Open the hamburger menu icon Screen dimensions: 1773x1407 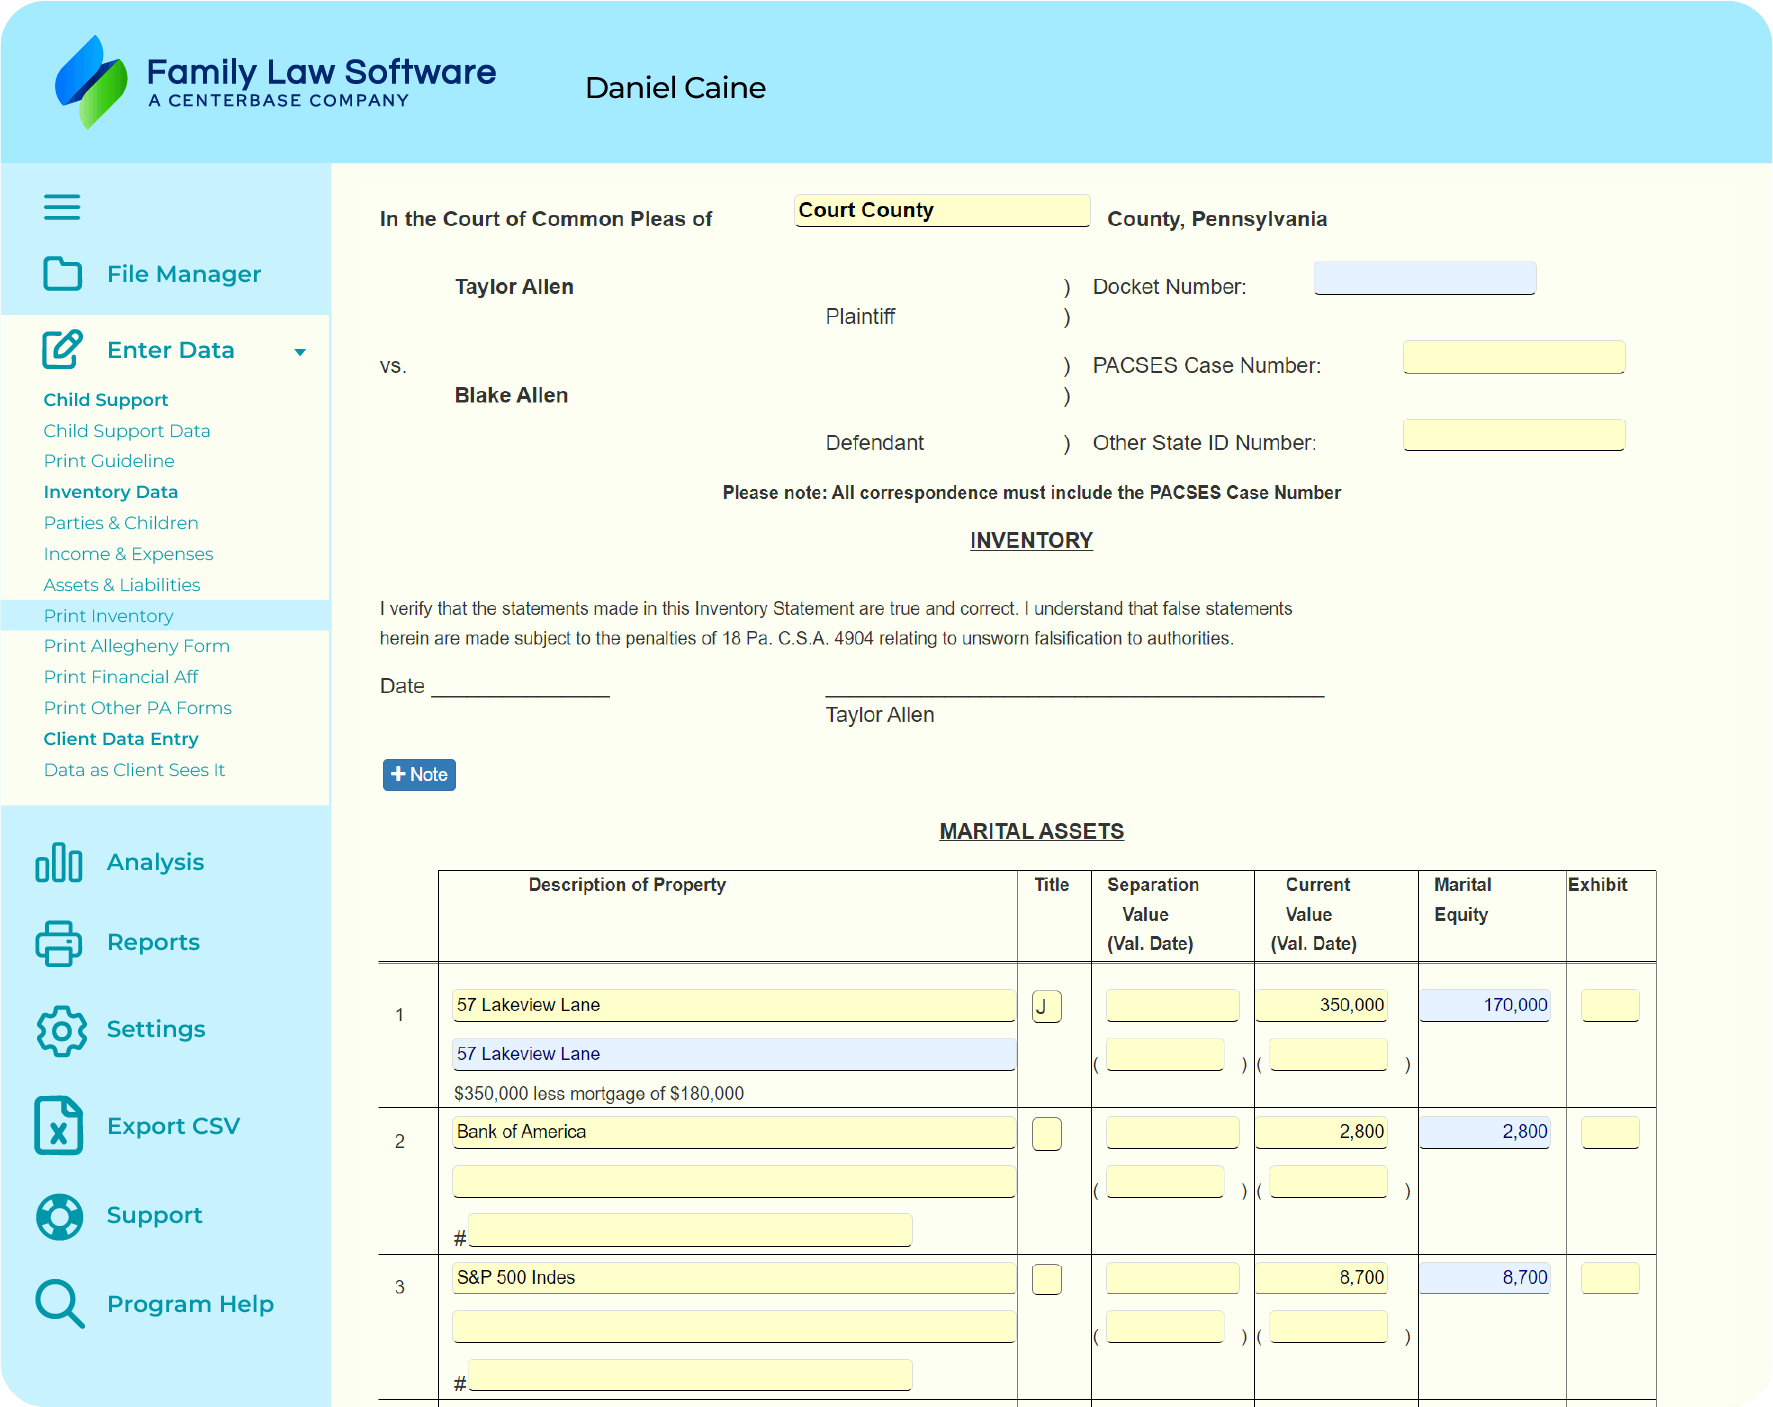62,207
